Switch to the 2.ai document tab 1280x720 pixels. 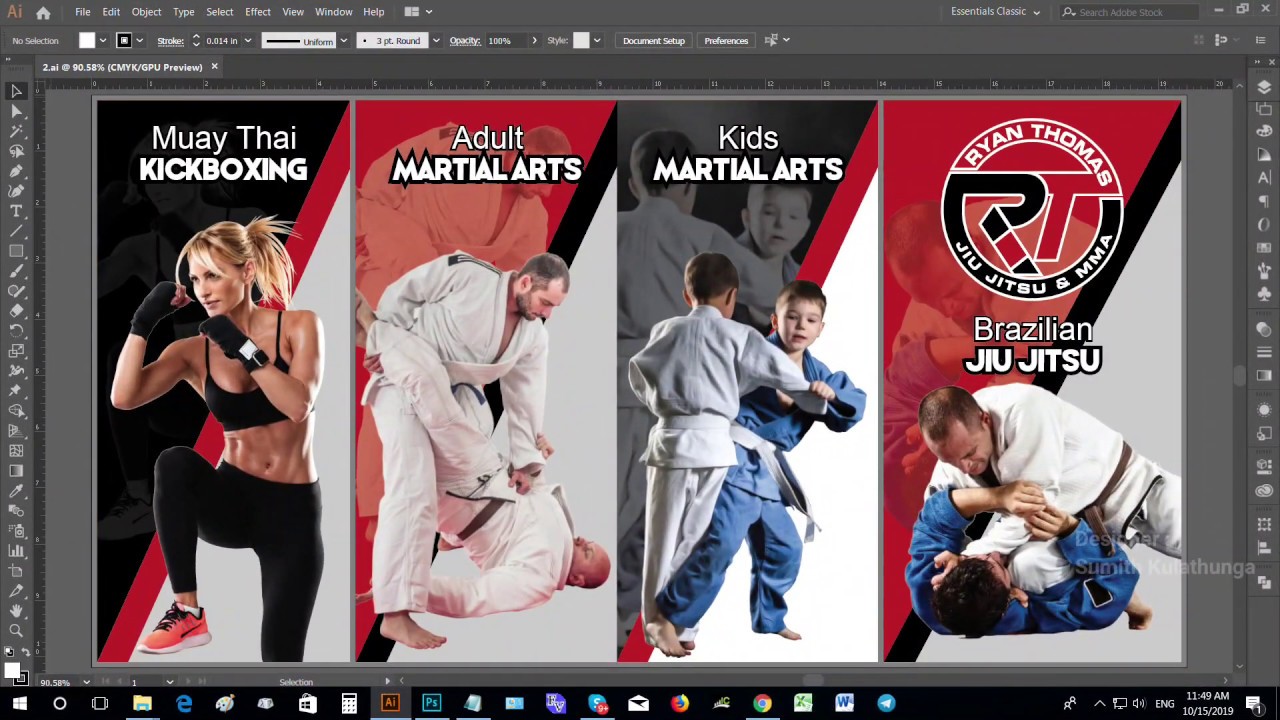(122, 67)
